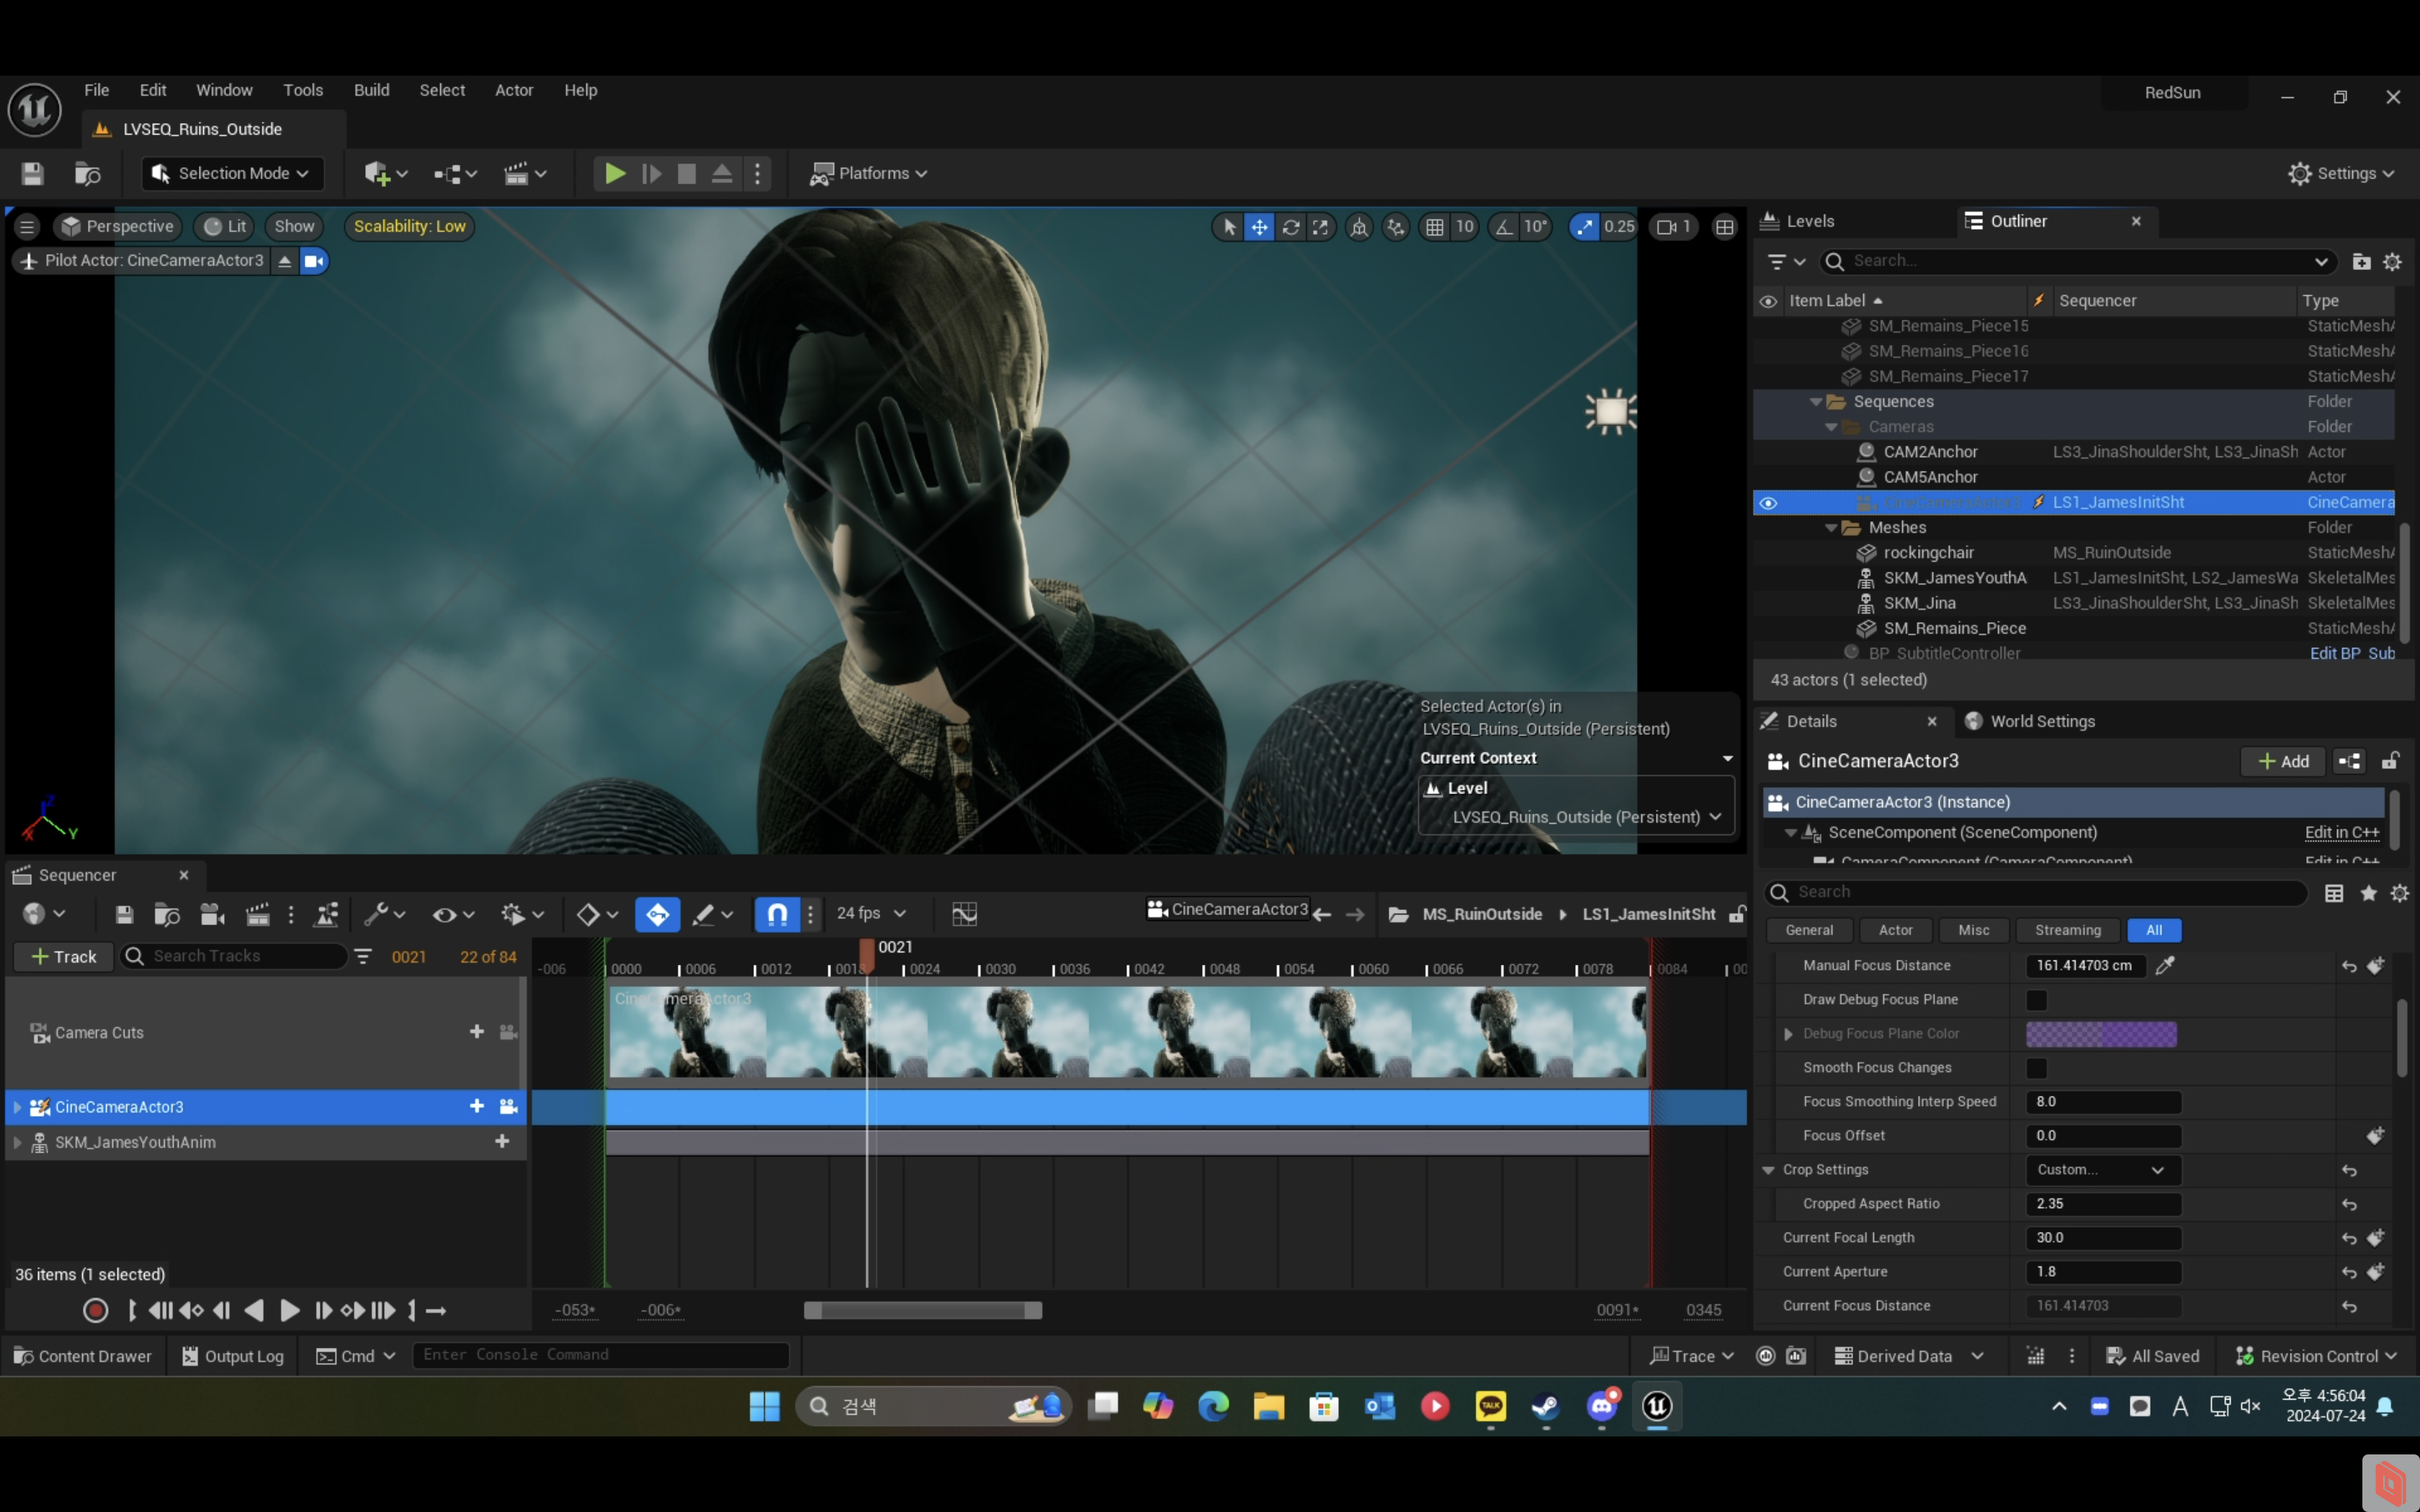Viewport: 2420px width, 1512px height.
Task: Toggle Sequencer auto-key button
Action: coord(657,914)
